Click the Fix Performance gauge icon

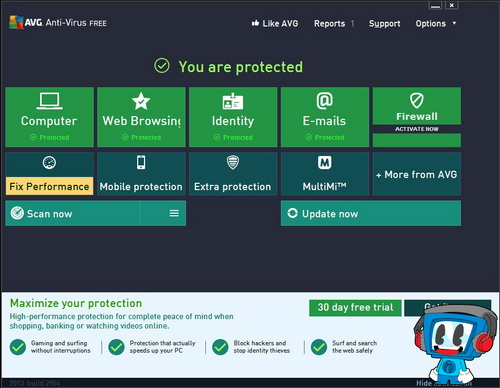click(x=49, y=163)
